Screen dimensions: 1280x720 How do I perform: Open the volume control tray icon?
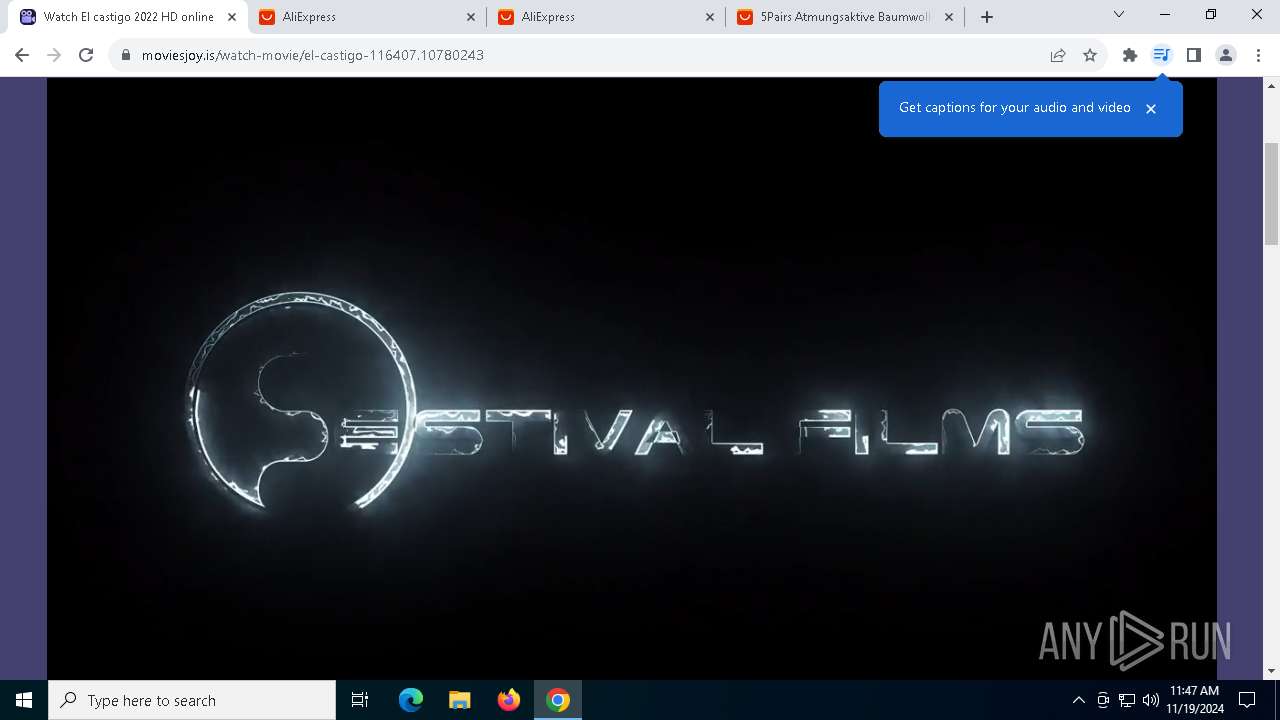tap(1151, 700)
